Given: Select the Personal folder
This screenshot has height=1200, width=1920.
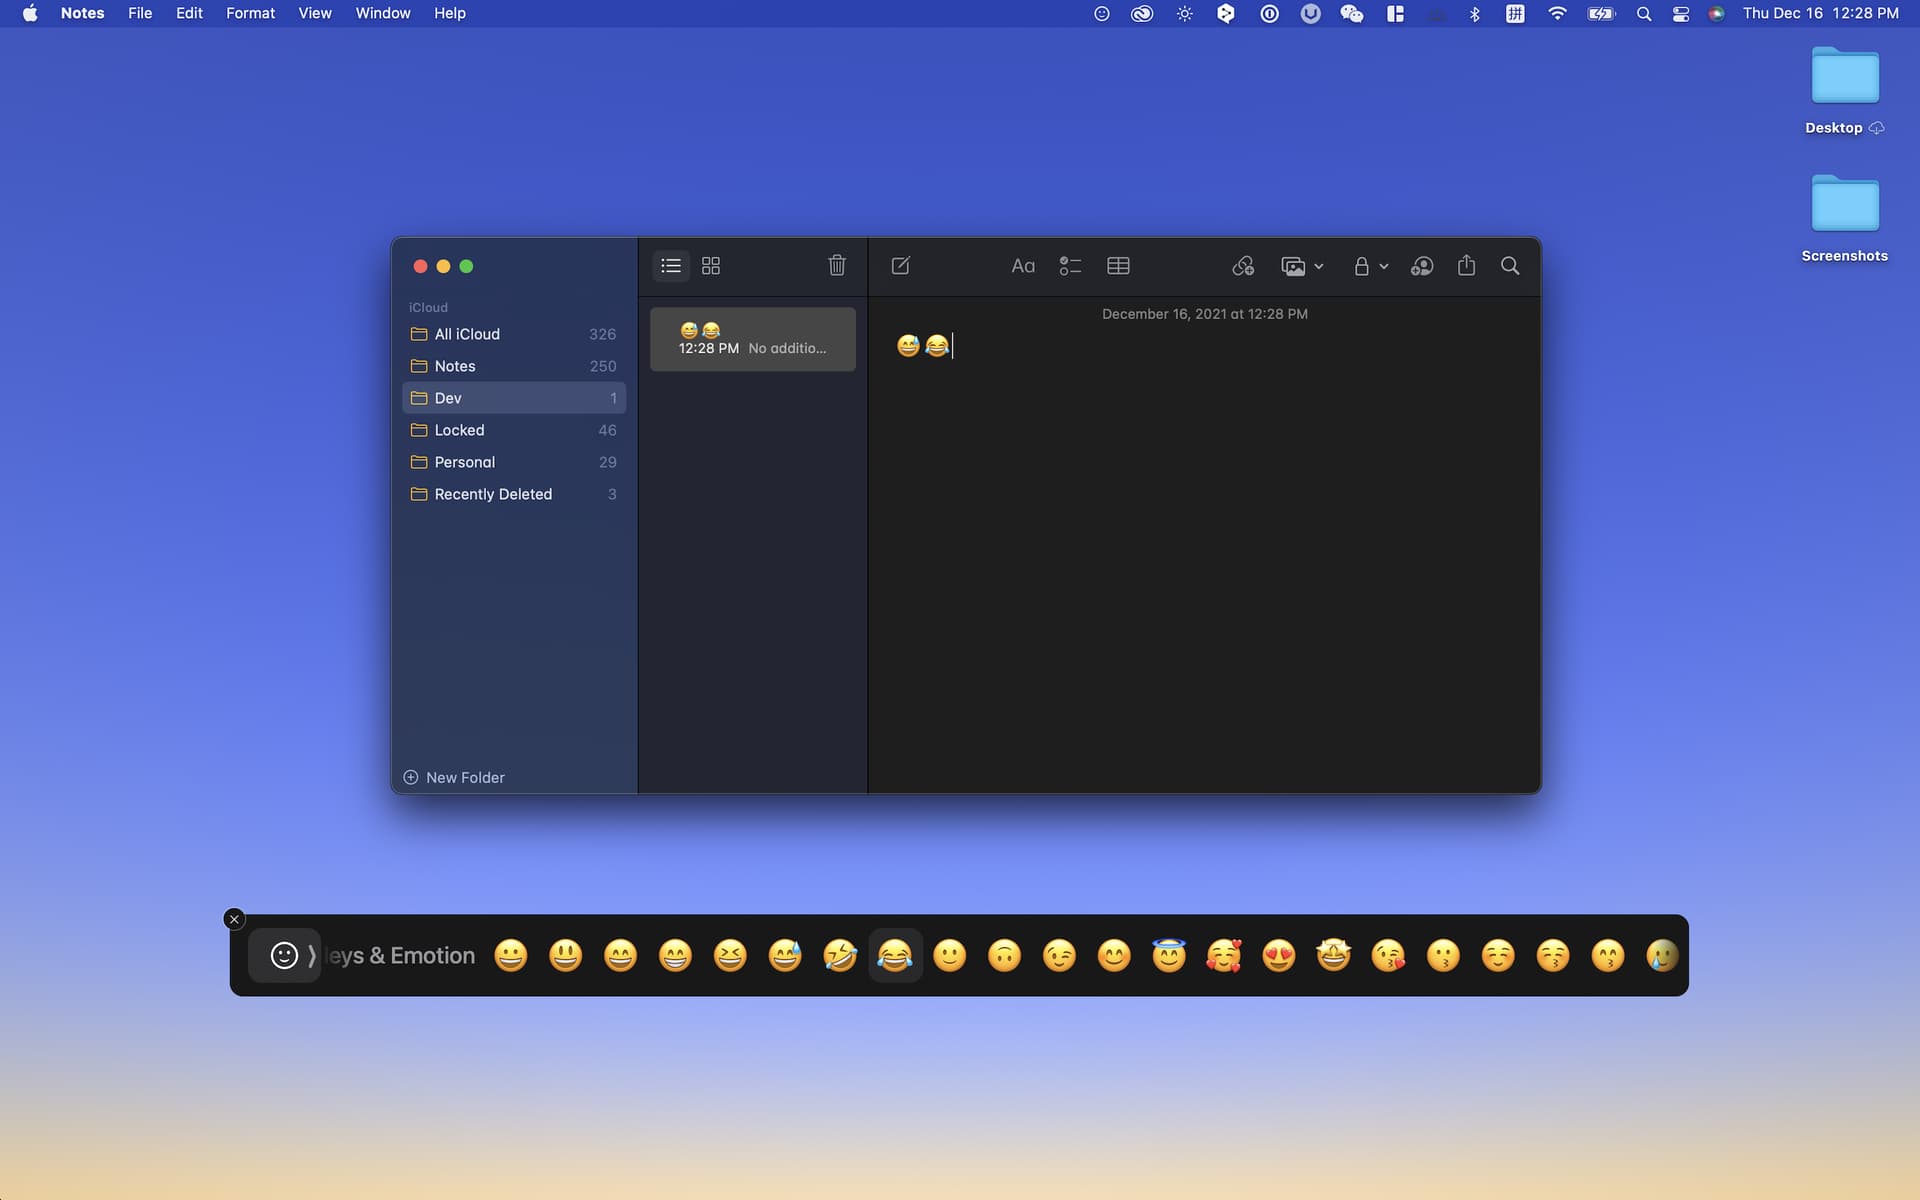Looking at the screenshot, I should point(464,462).
